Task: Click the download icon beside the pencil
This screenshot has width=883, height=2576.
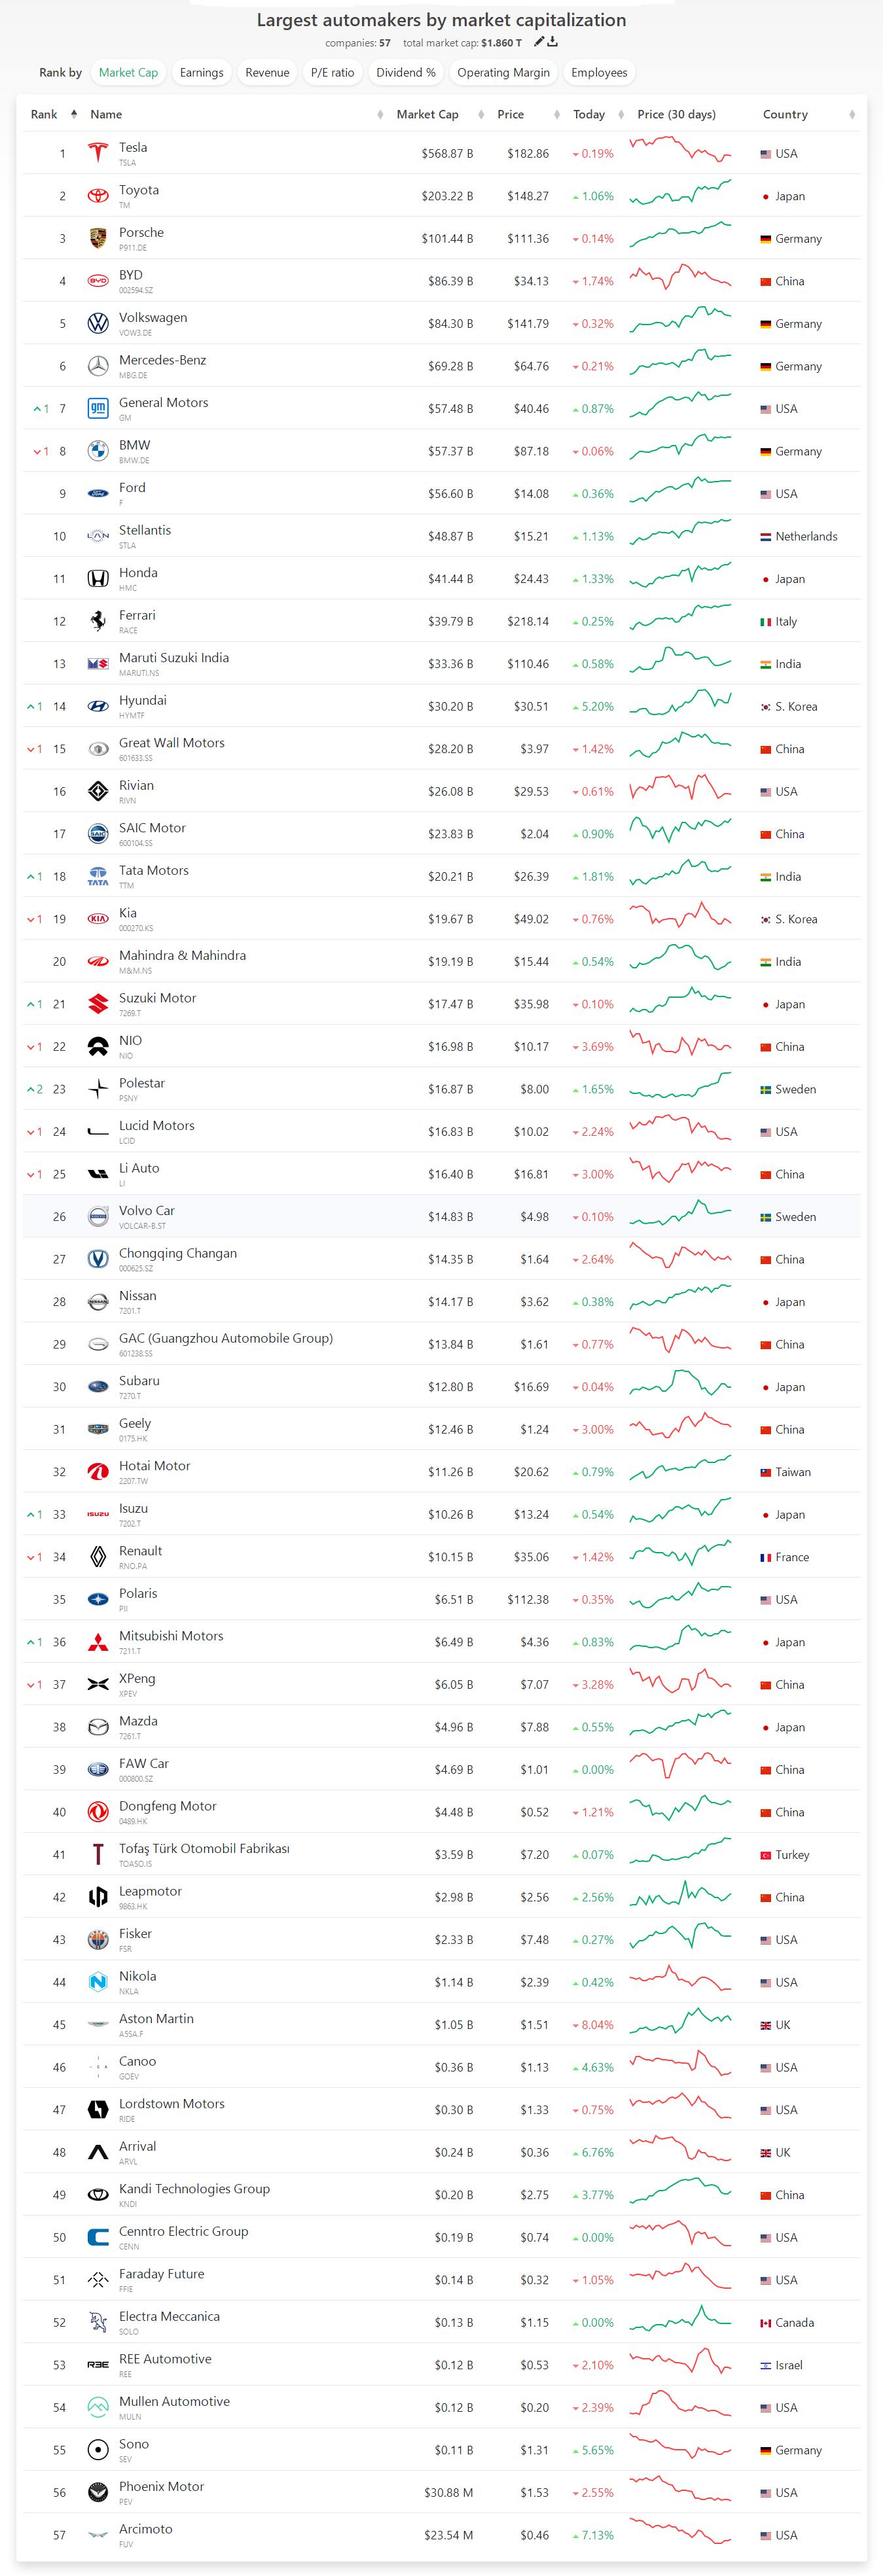Action: coord(552,42)
